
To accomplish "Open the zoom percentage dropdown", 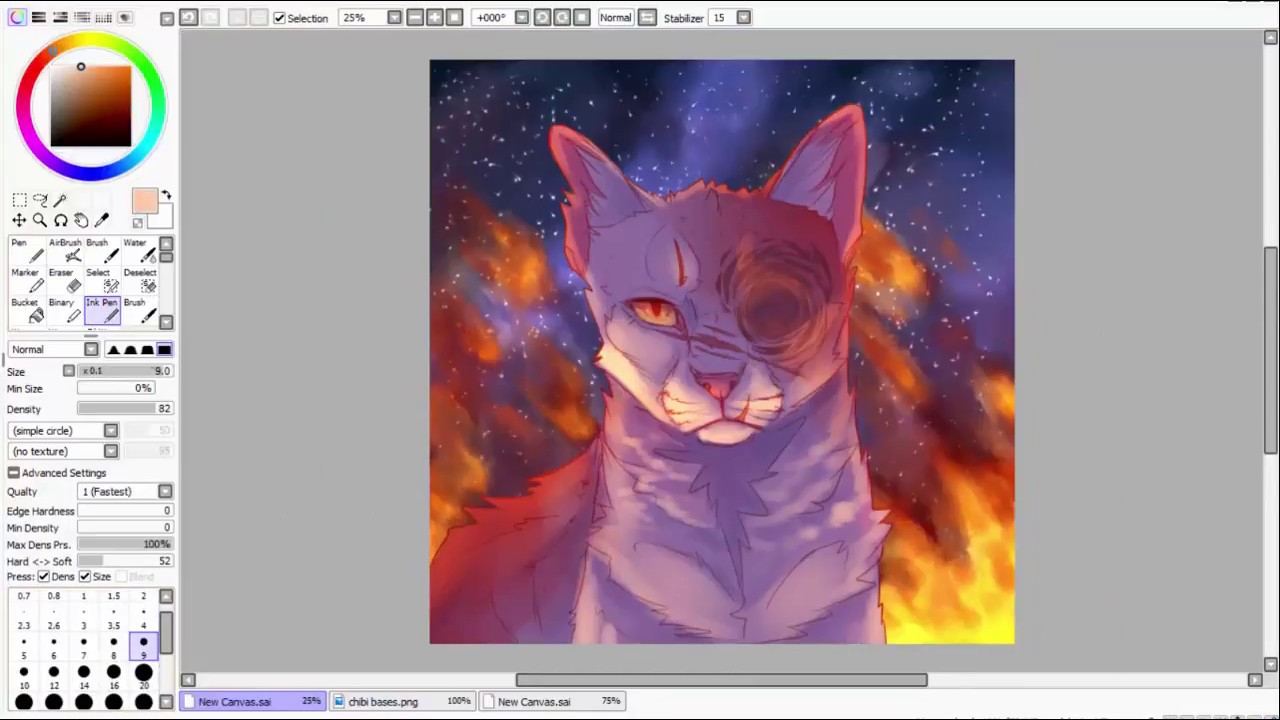I will [394, 18].
